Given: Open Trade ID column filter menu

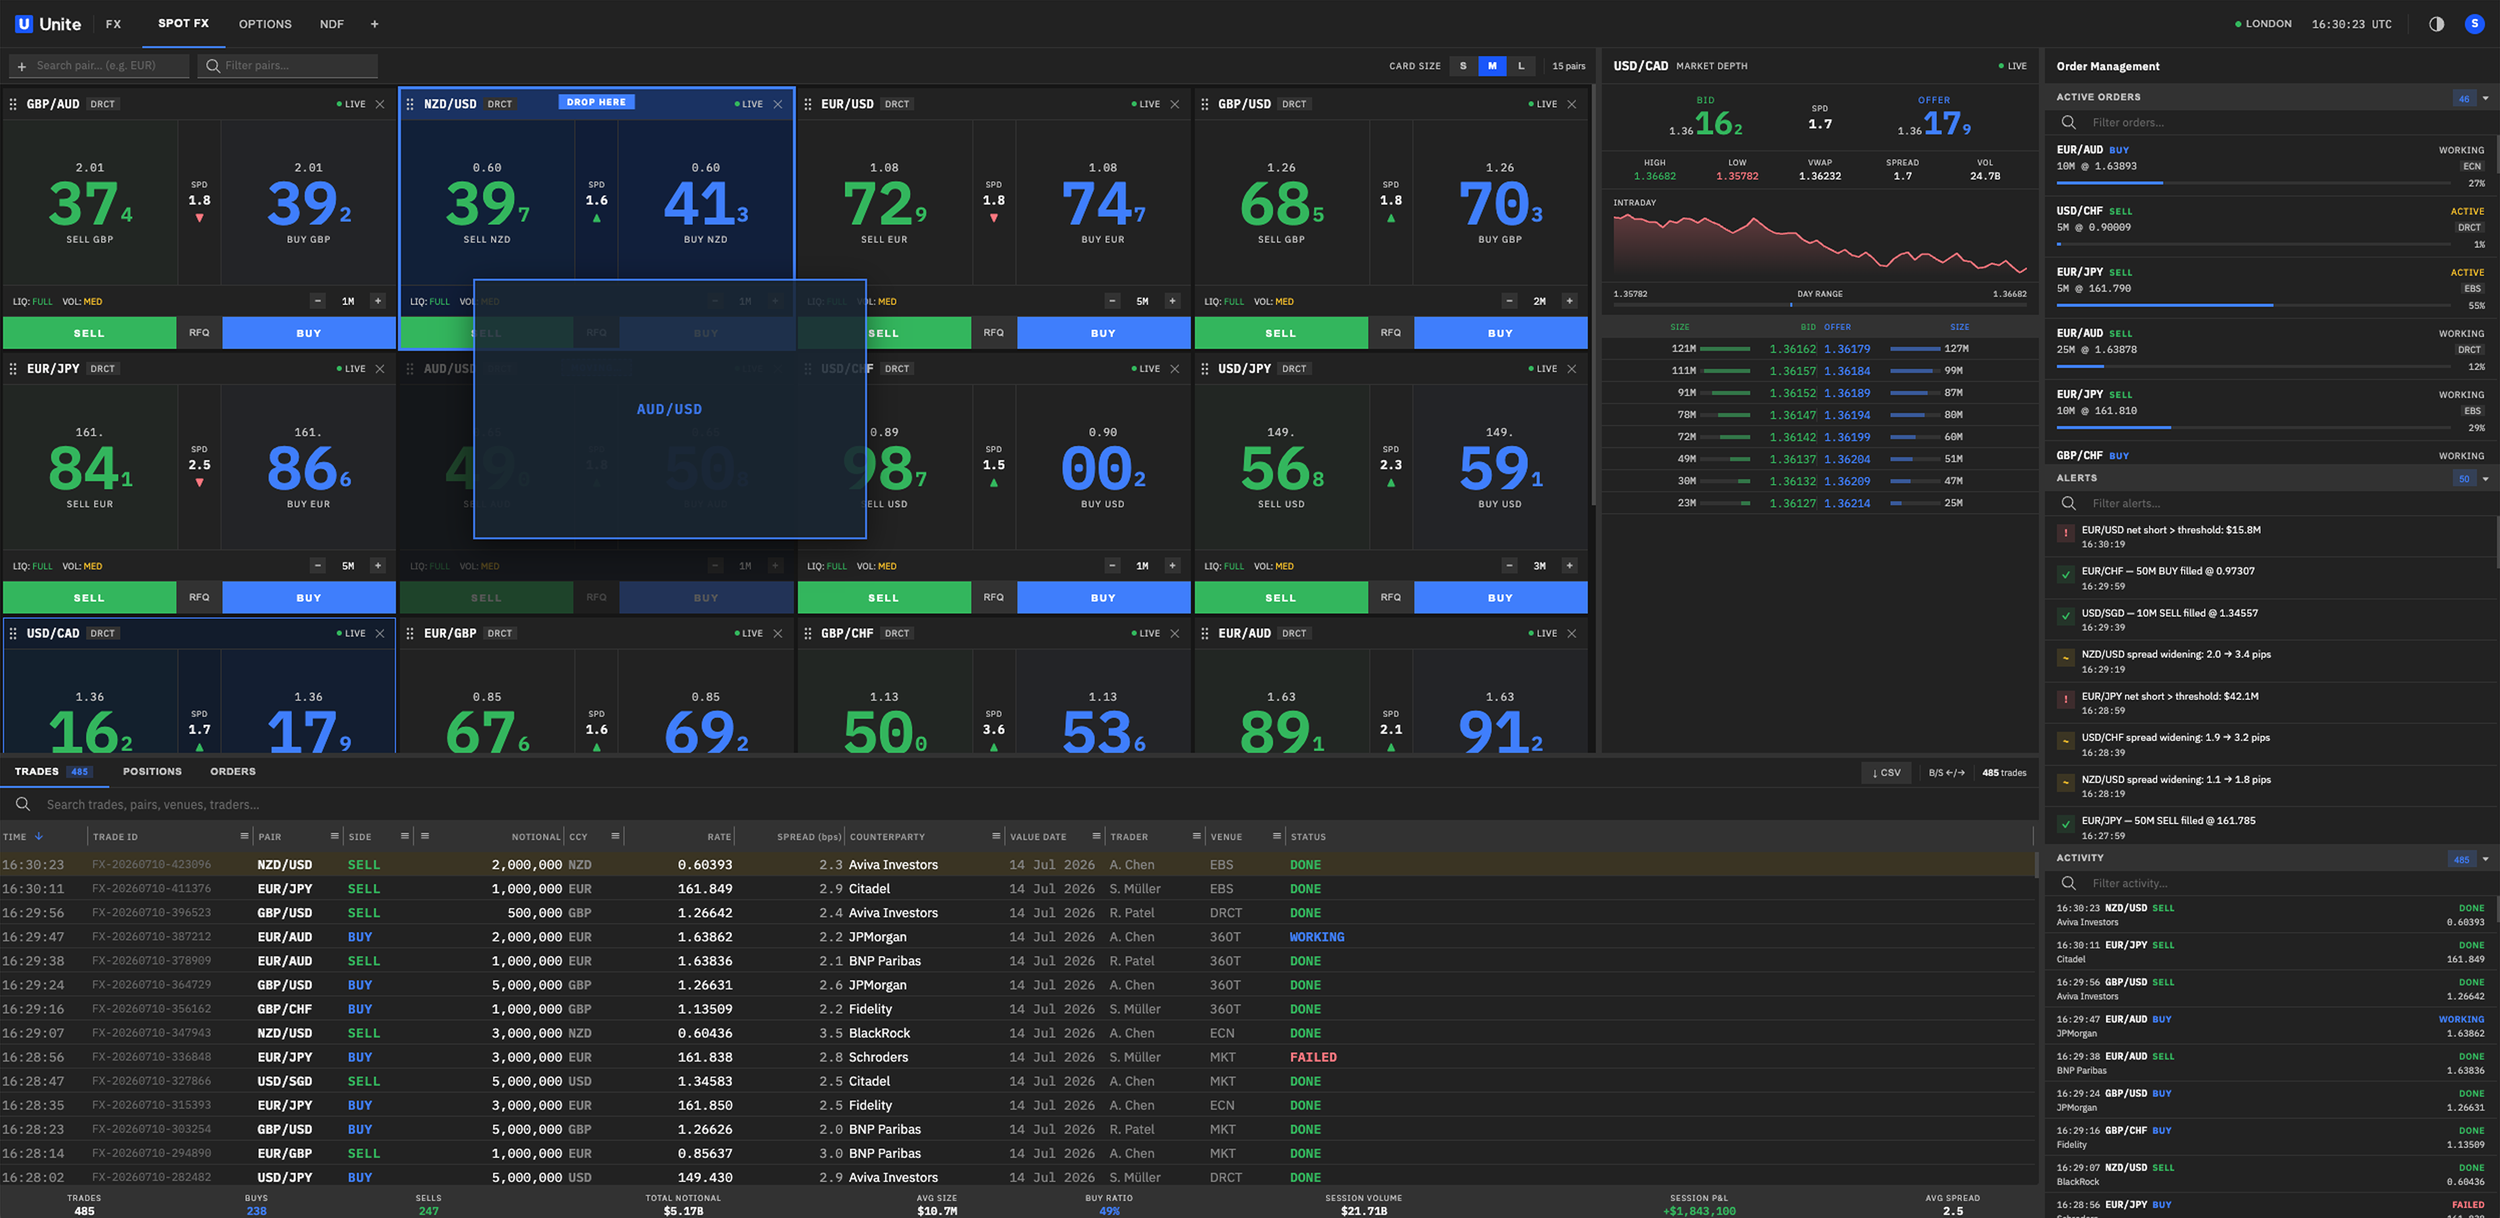Looking at the screenshot, I should tap(244, 836).
